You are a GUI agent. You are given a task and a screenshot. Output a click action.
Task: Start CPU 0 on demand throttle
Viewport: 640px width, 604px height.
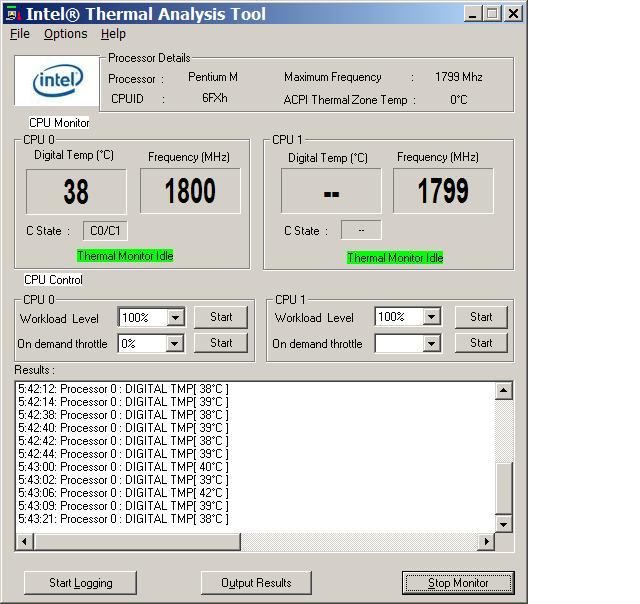(221, 343)
